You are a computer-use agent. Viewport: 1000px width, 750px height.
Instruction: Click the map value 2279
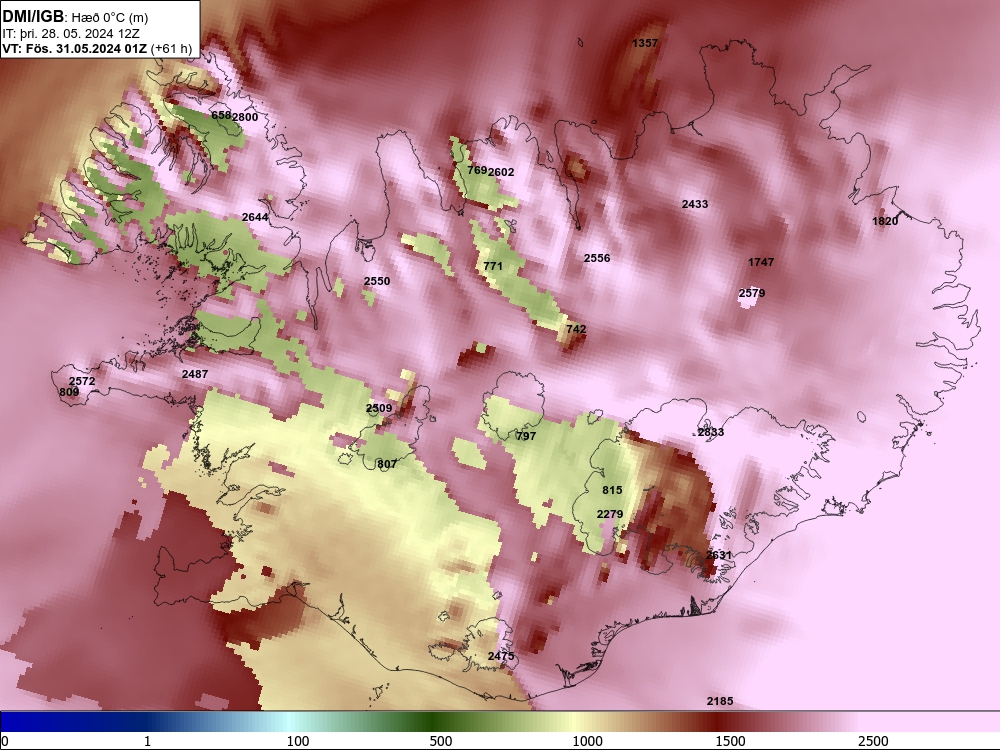(610, 514)
